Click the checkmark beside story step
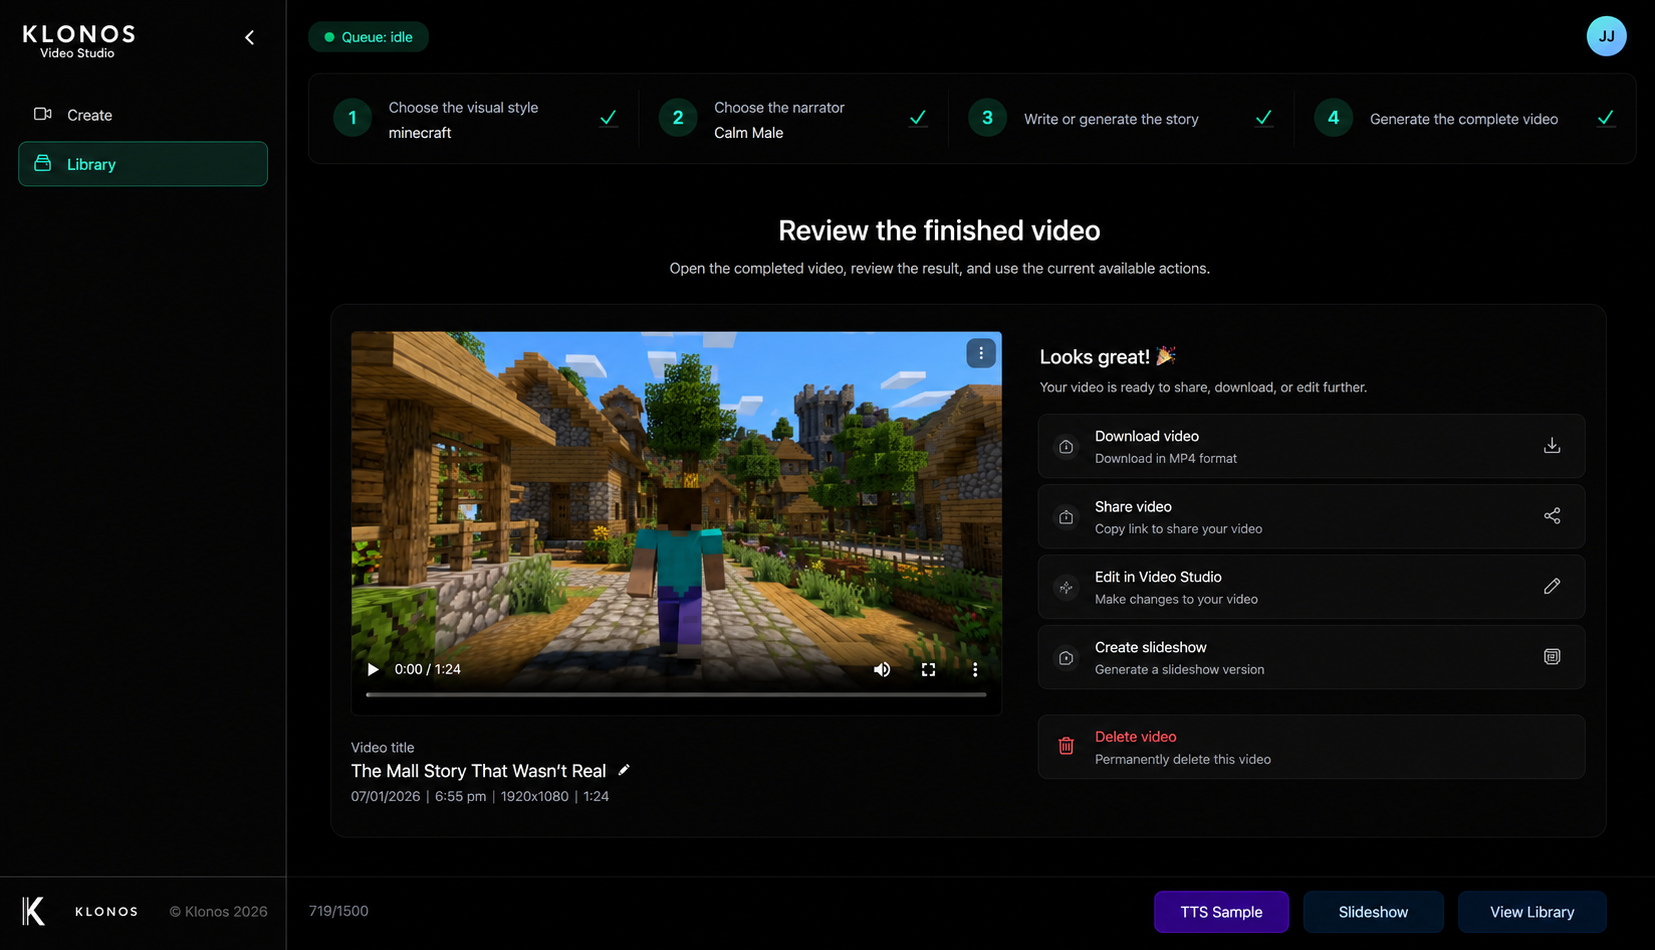Image resolution: width=1655 pixels, height=950 pixels. [x=1264, y=118]
